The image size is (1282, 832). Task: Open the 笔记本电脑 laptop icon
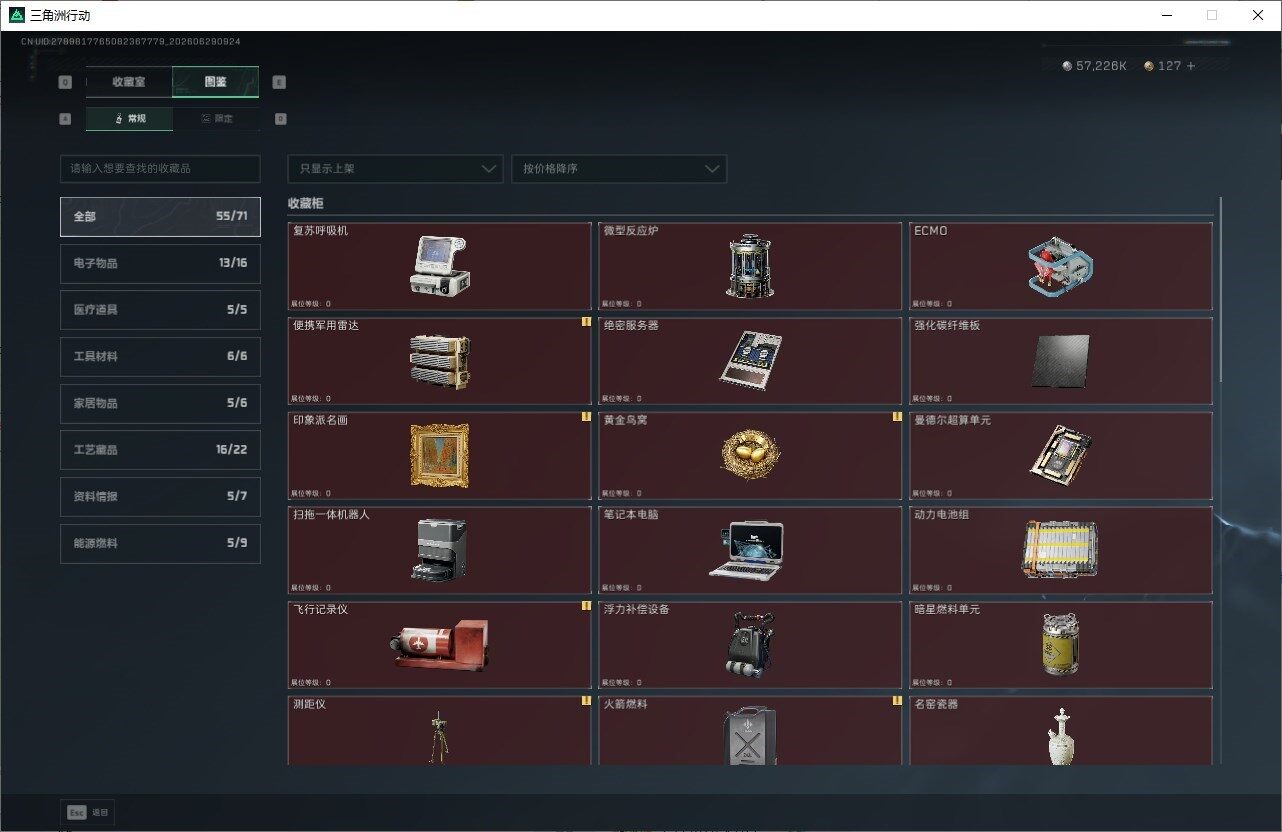tap(748, 550)
